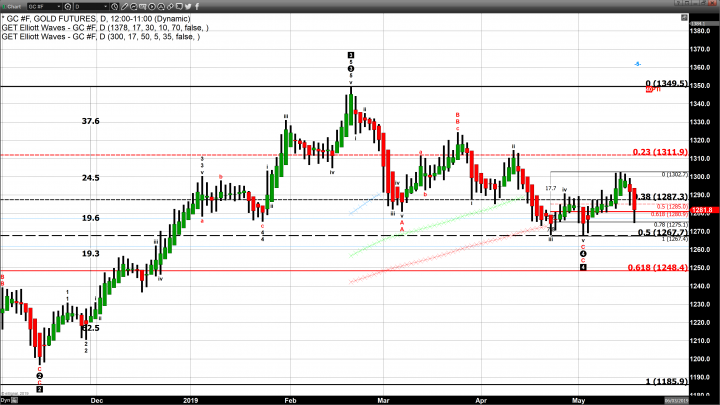Share chart on Twitter
This screenshot has width=720, height=405.
[x=188, y=6]
